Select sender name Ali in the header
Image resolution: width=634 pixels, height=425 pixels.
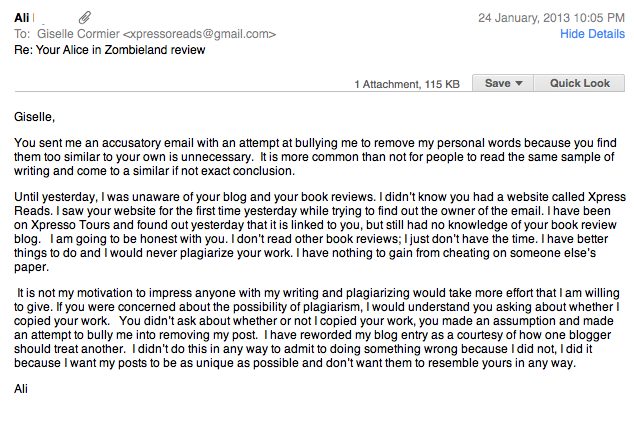click(21, 18)
